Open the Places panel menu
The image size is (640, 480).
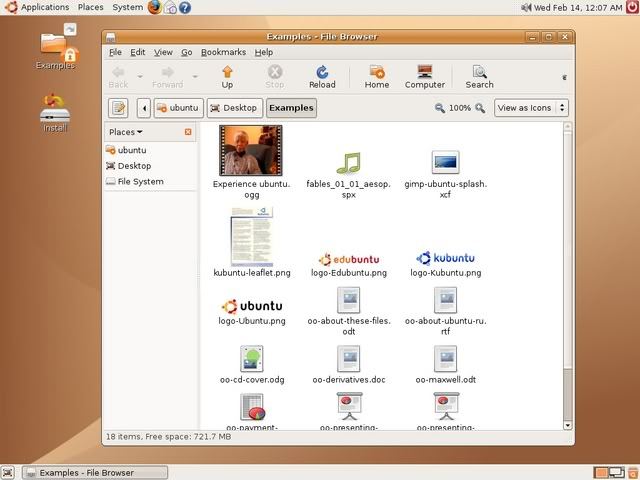91,7
